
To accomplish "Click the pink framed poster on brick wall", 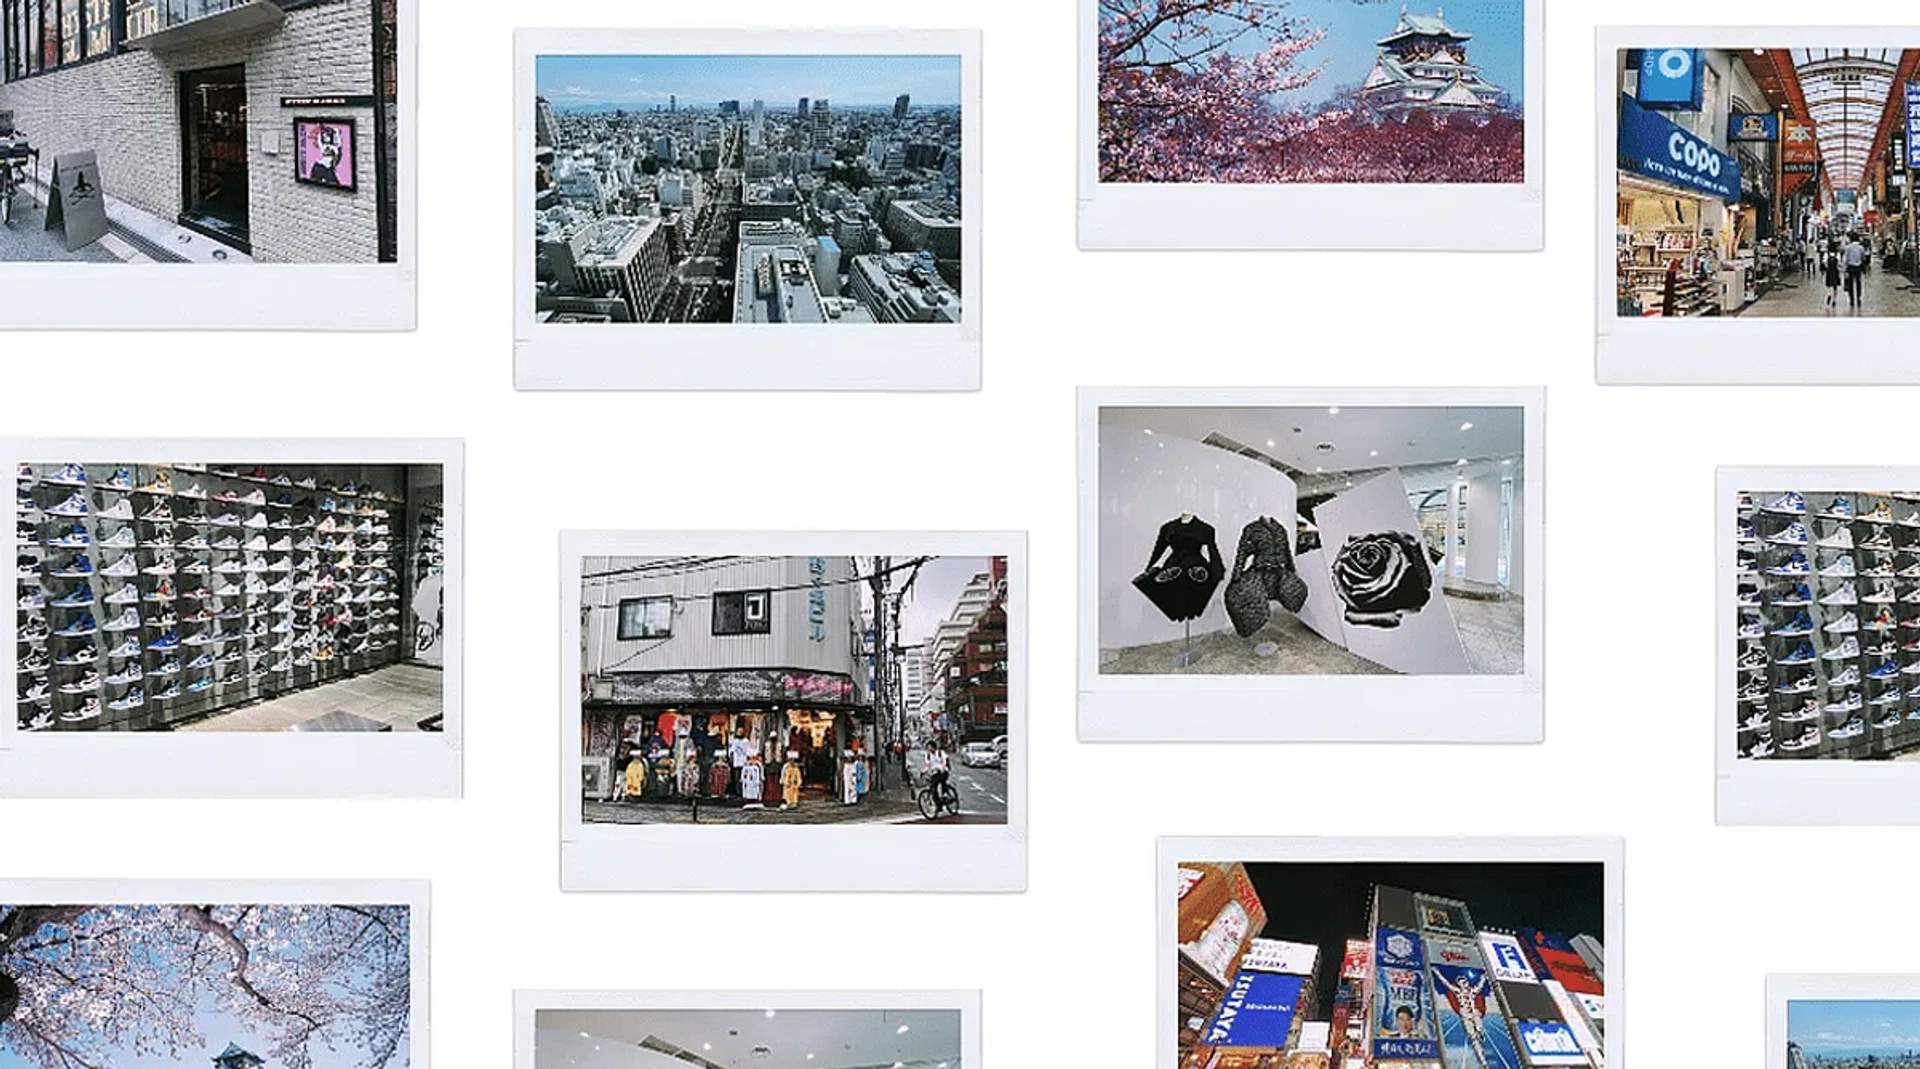I will pyautogui.click(x=324, y=153).
